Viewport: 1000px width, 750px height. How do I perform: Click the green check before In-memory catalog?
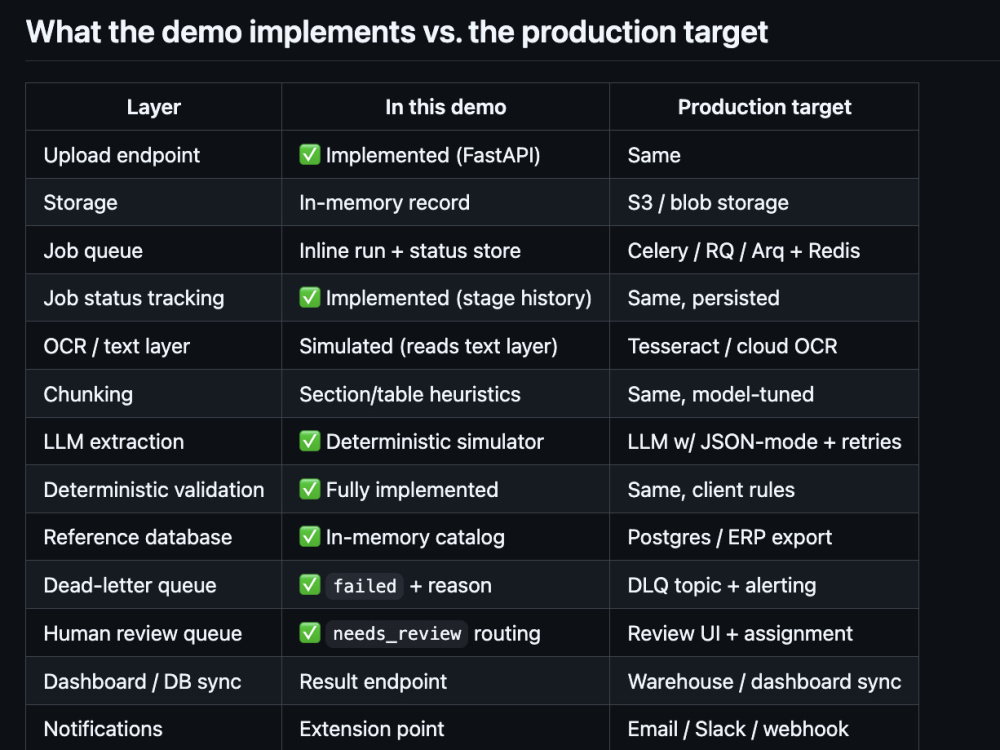tap(310, 536)
